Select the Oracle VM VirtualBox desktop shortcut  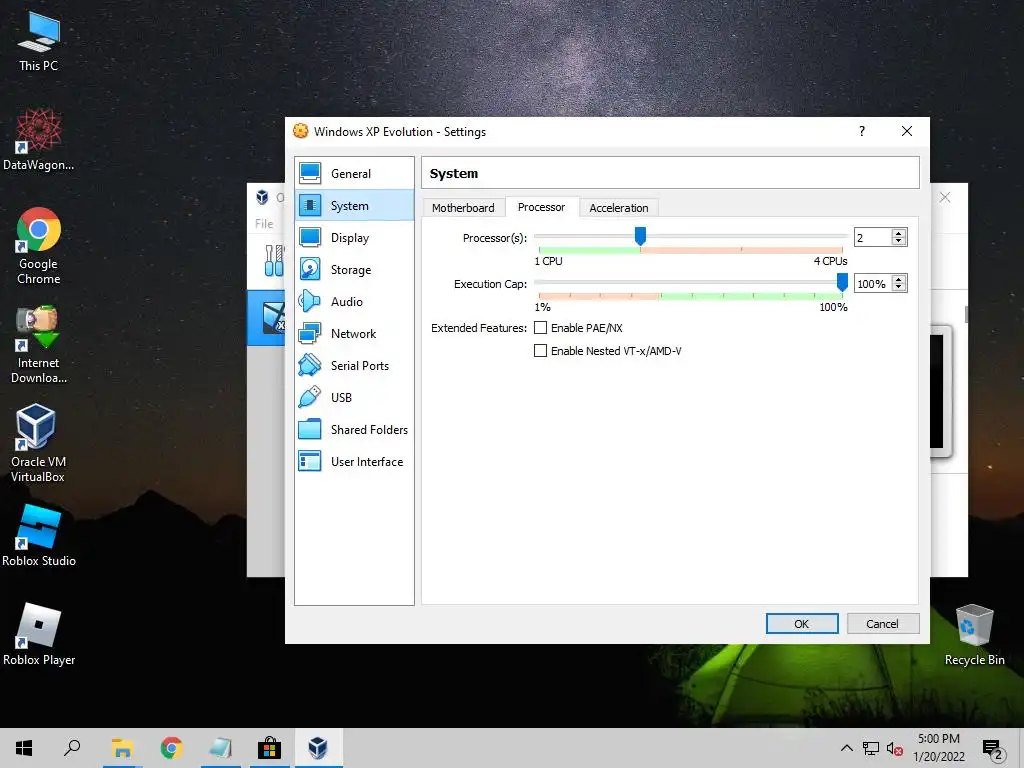click(38, 443)
